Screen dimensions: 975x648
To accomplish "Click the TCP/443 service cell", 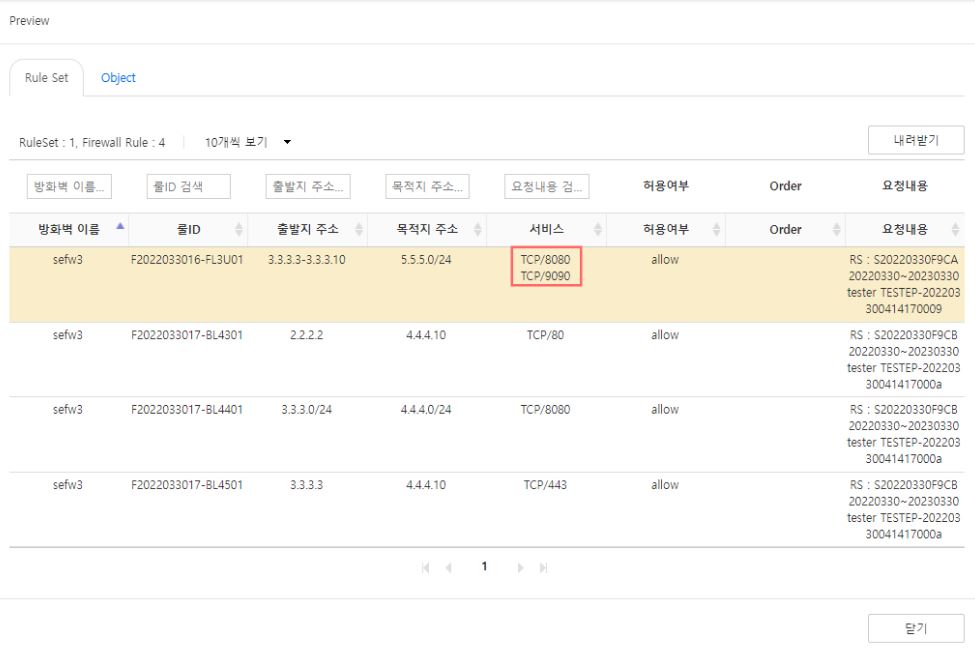I will coord(545,485).
